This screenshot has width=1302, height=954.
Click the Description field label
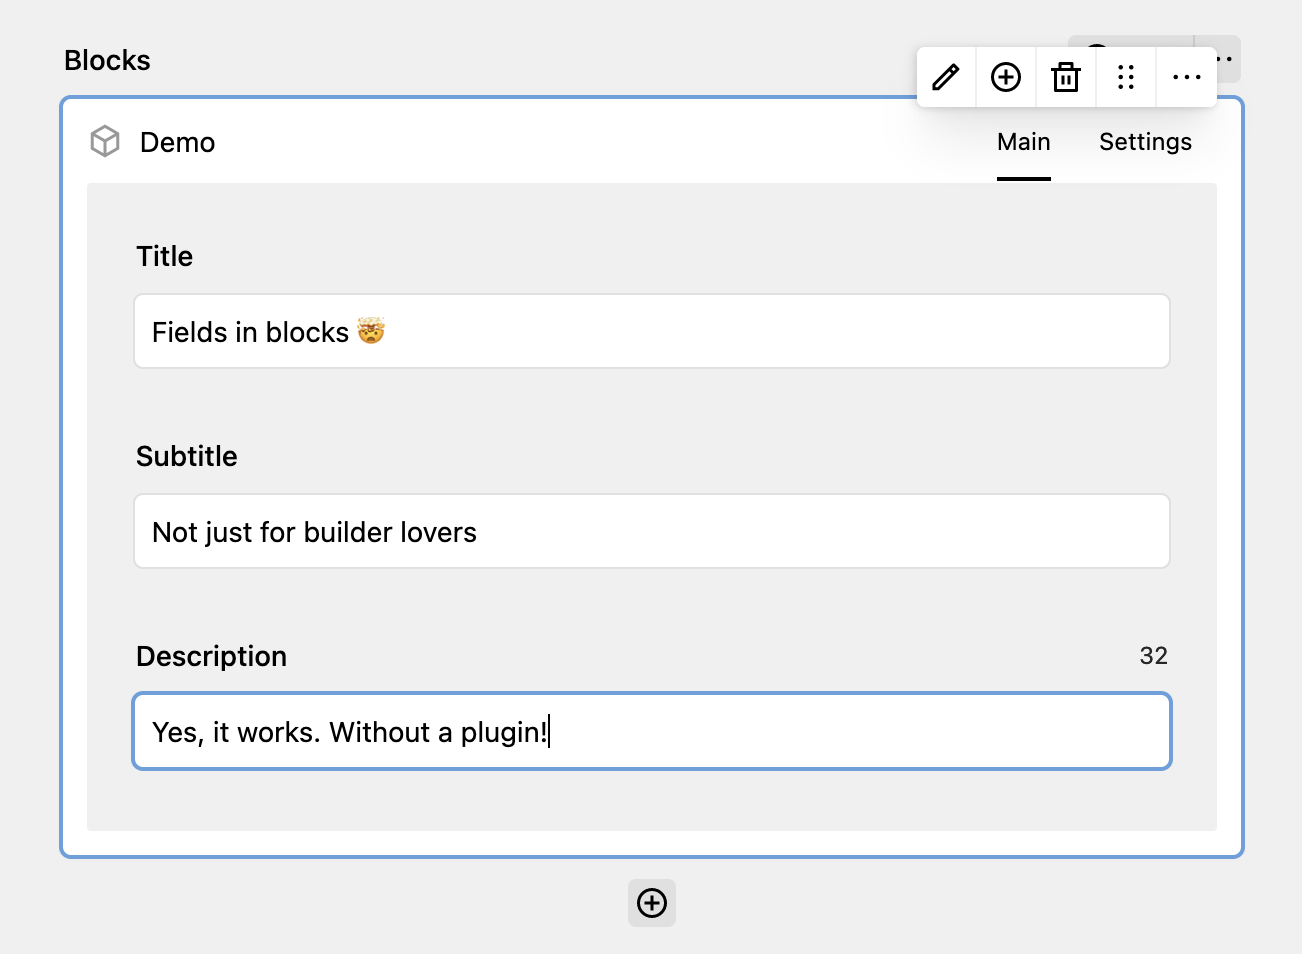click(x=211, y=656)
